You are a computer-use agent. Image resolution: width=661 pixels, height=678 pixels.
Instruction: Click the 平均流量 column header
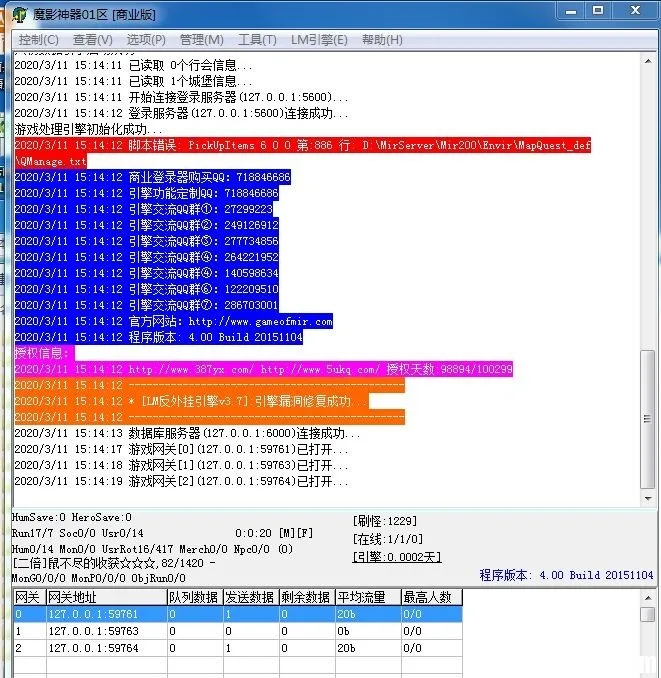[x=368, y=598]
